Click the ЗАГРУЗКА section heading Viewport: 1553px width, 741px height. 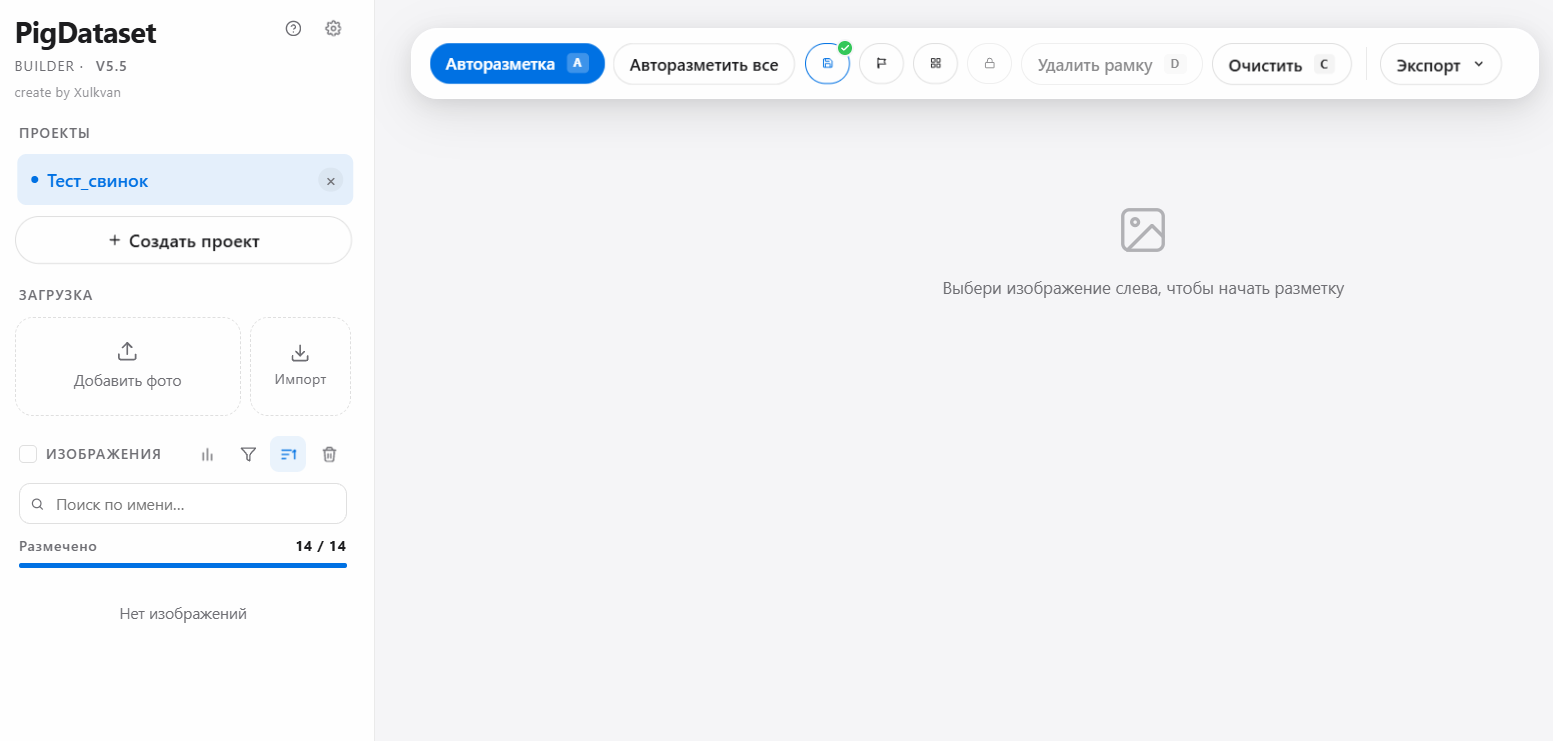coord(56,295)
